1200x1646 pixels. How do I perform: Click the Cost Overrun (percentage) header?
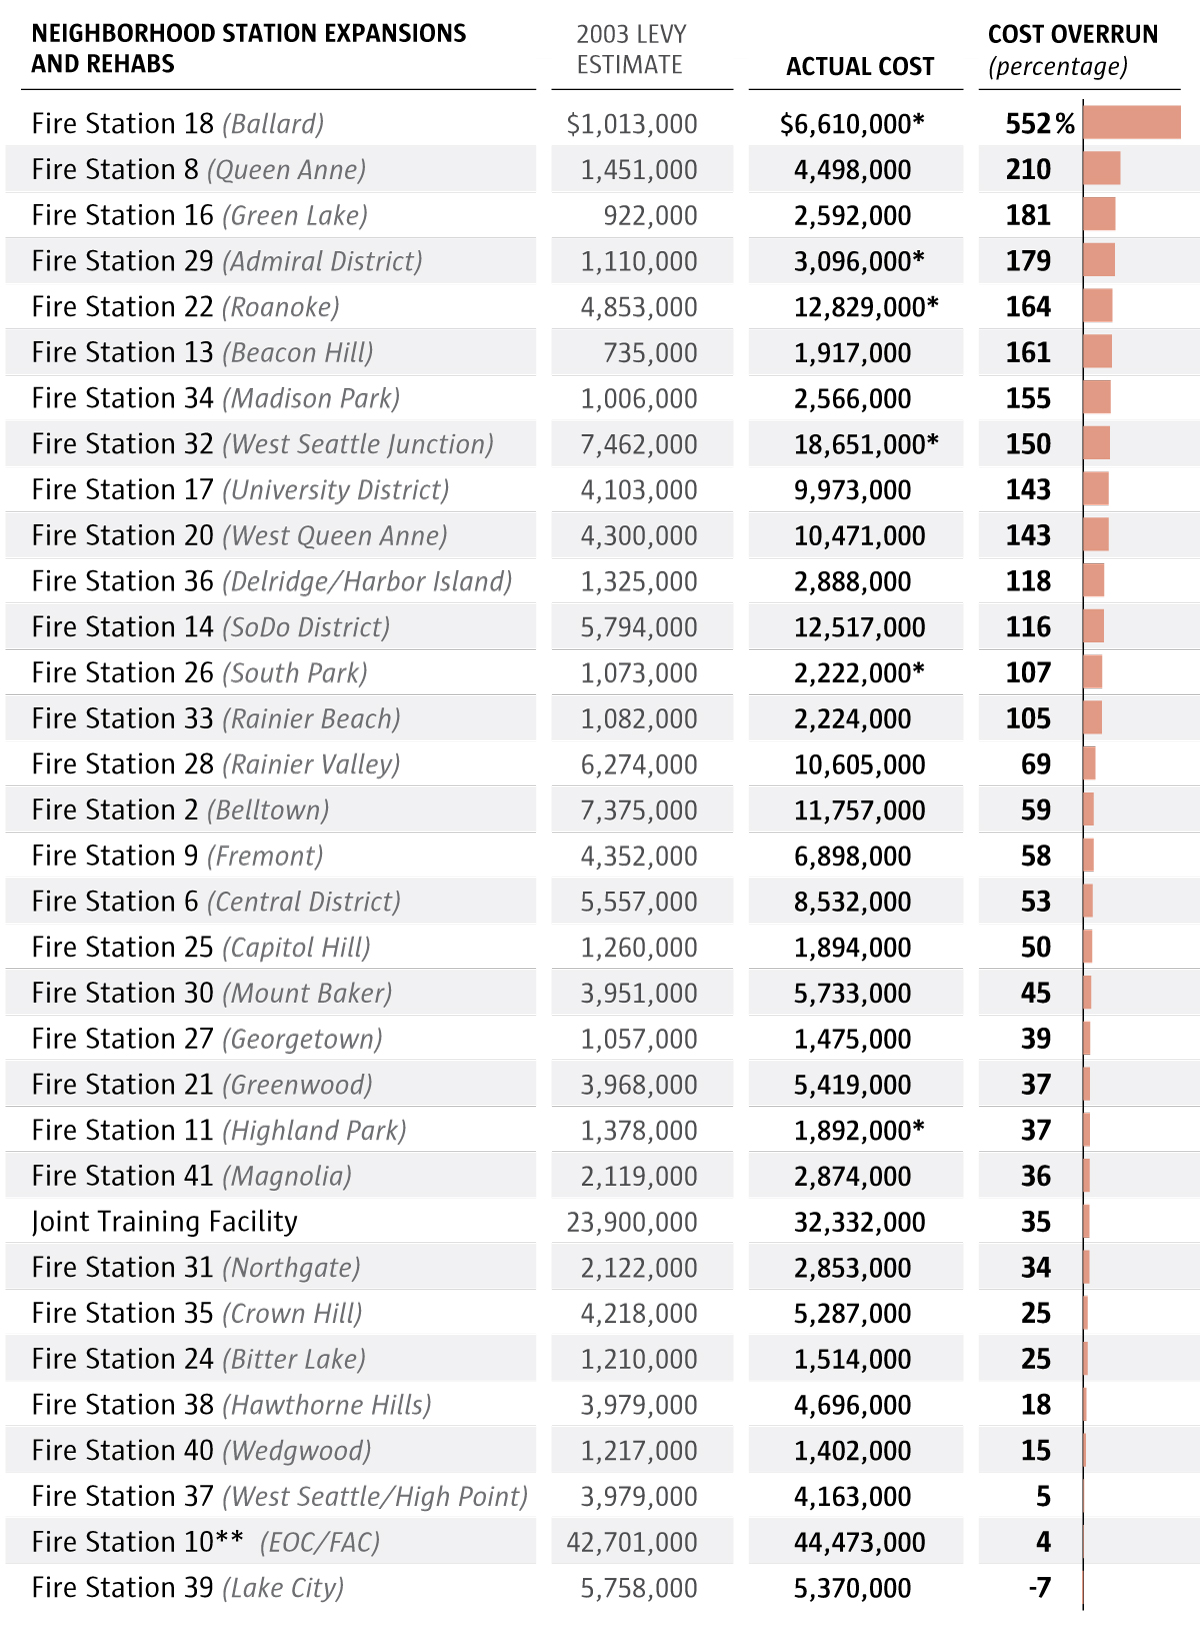tap(1072, 50)
